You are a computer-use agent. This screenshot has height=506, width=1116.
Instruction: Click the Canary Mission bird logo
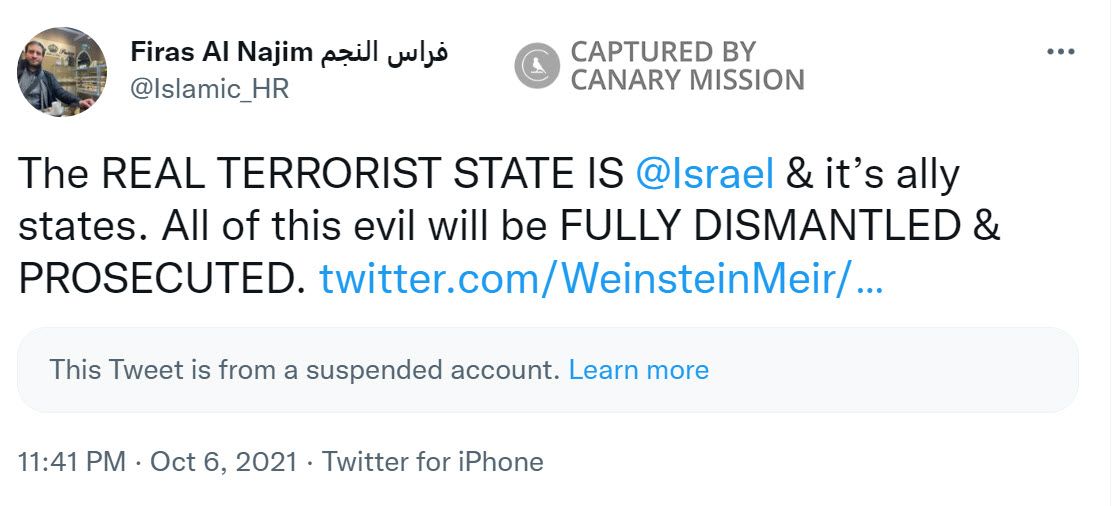tap(538, 66)
